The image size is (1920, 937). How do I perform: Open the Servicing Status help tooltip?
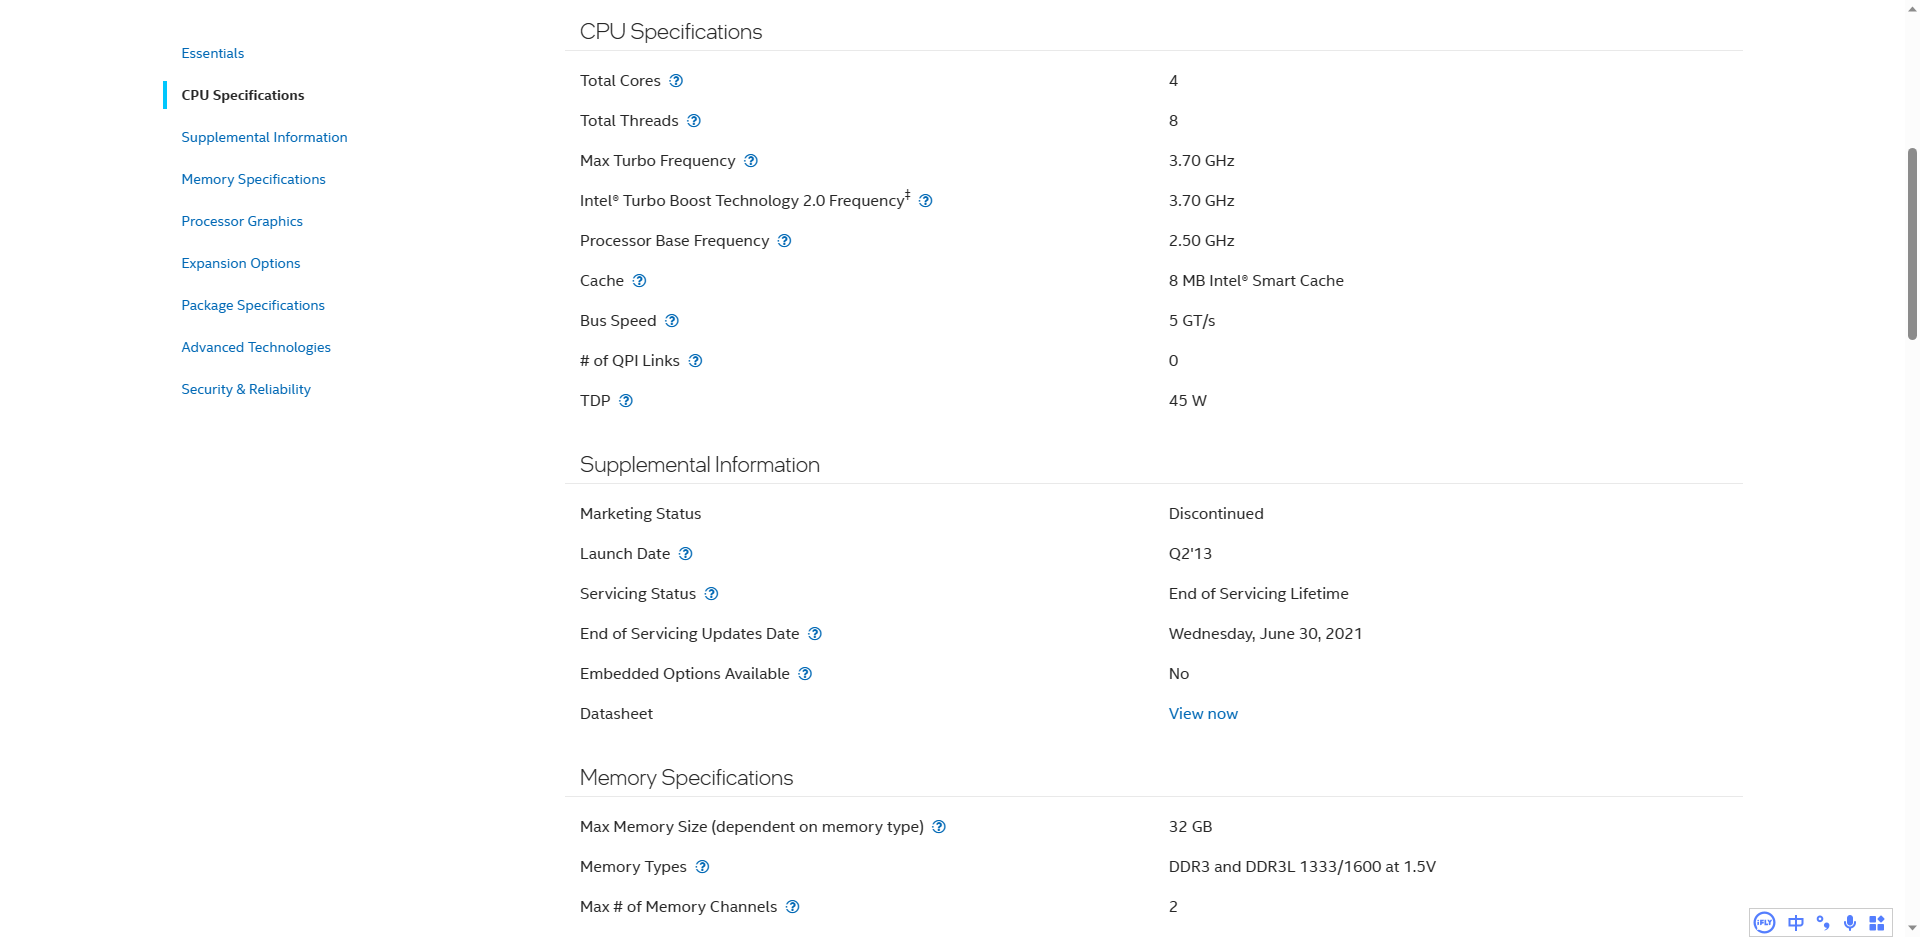point(712,594)
